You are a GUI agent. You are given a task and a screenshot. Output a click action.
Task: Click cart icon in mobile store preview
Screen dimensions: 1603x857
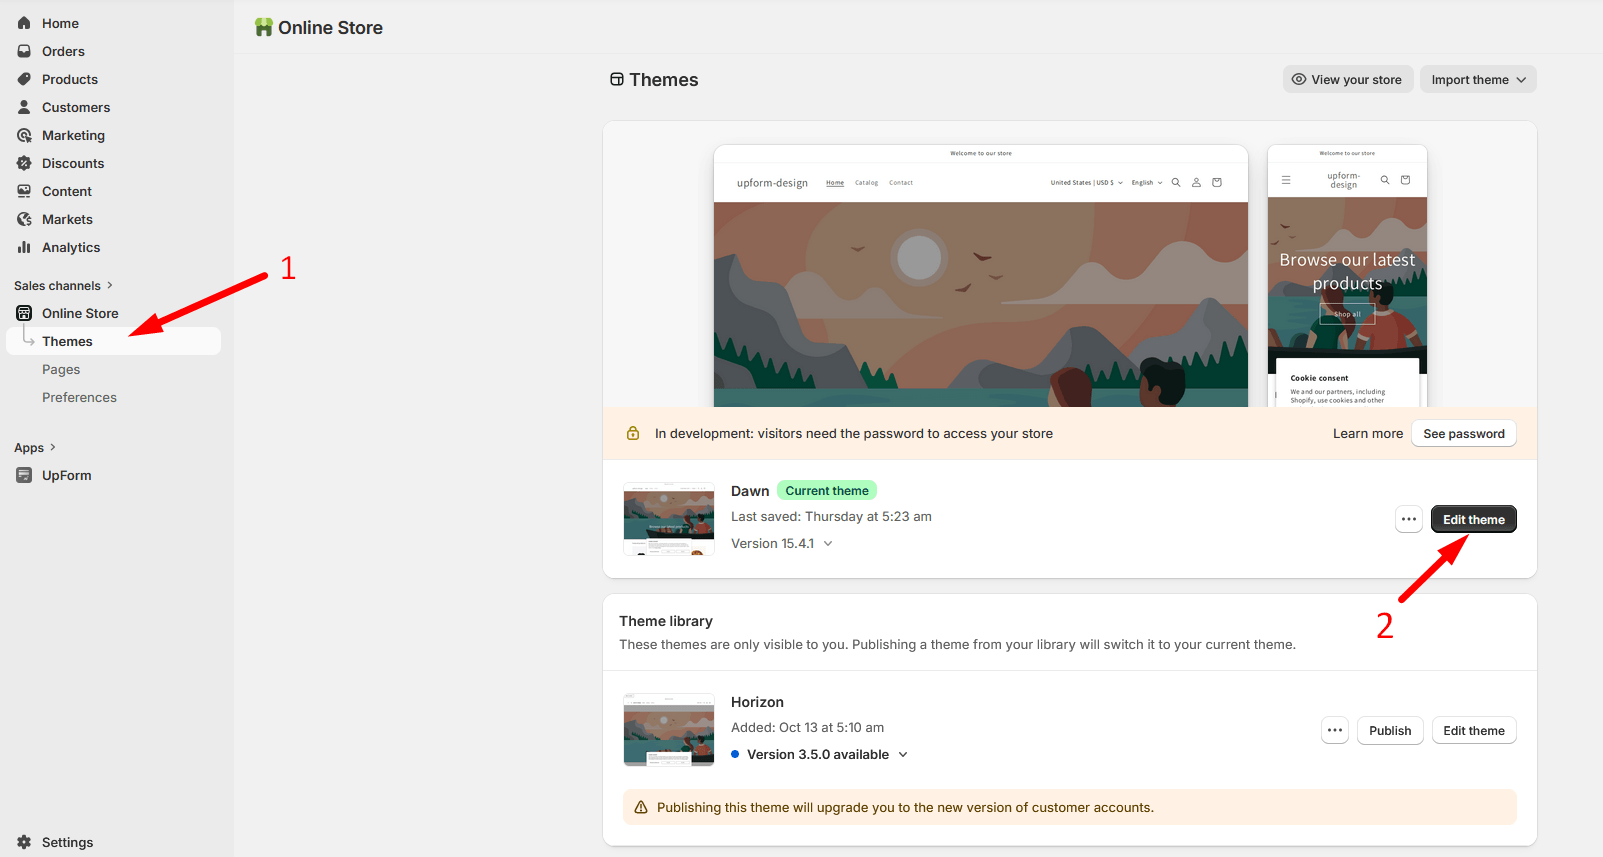1405,180
